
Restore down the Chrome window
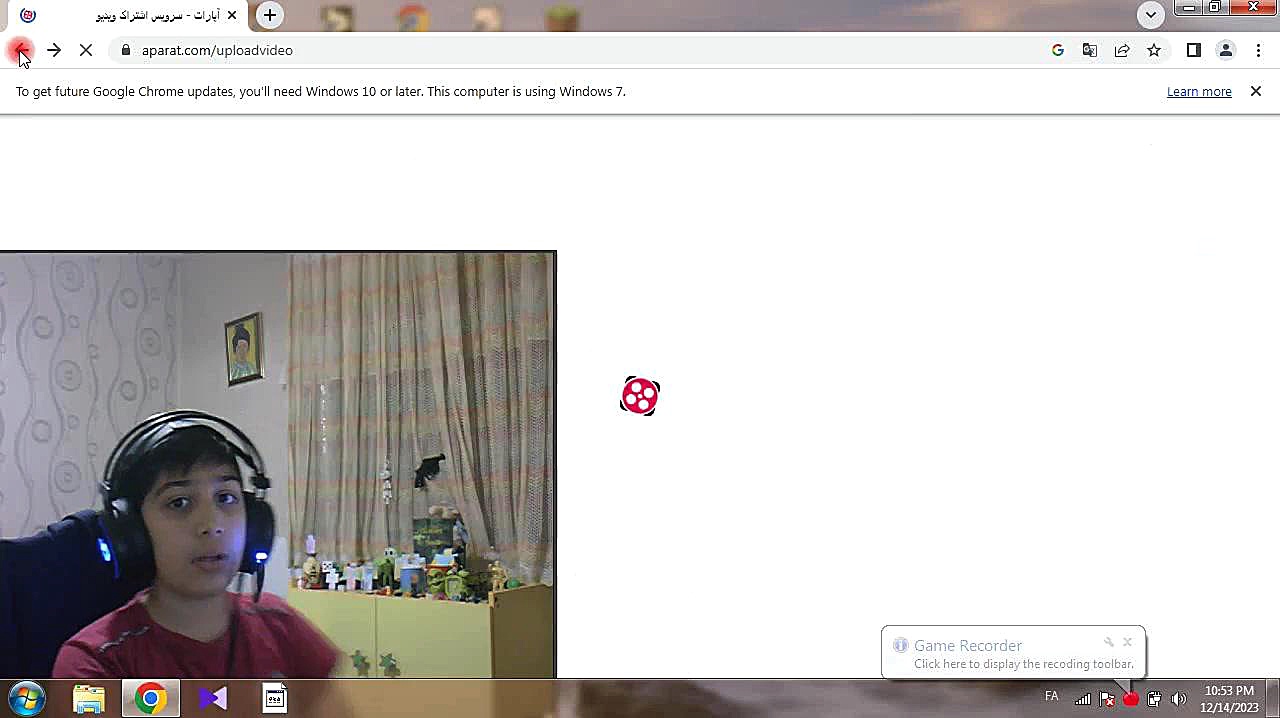tap(1214, 8)
